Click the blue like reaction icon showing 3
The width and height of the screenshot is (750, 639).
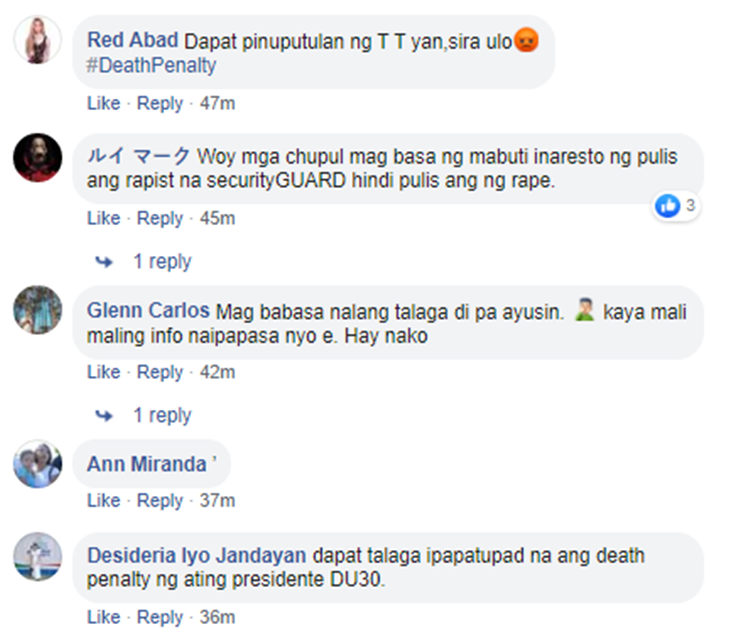click(x=667, y=206)
